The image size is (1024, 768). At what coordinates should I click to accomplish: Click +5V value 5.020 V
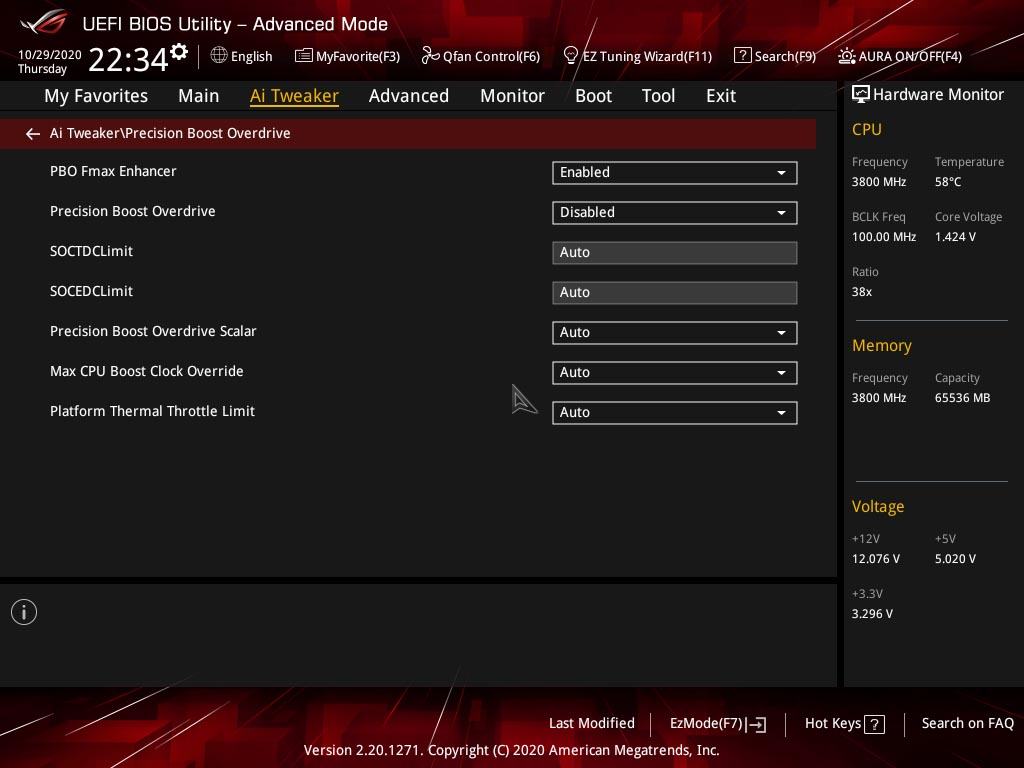tap(955, 559)
